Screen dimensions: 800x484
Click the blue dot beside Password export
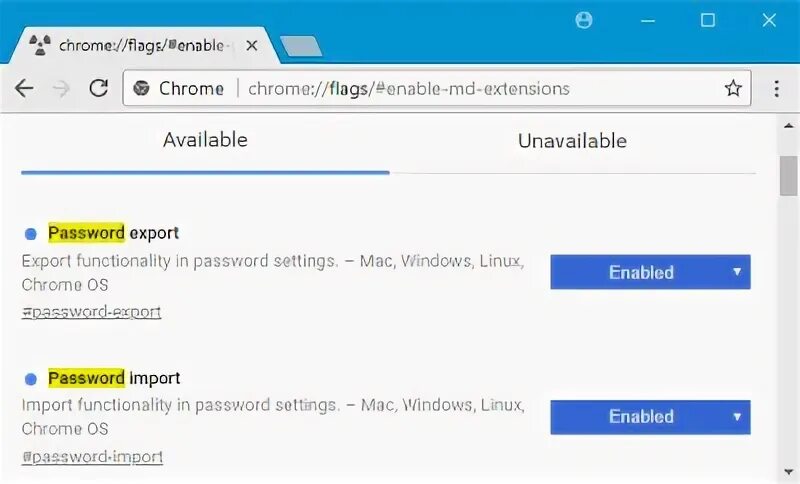point(30,234)
